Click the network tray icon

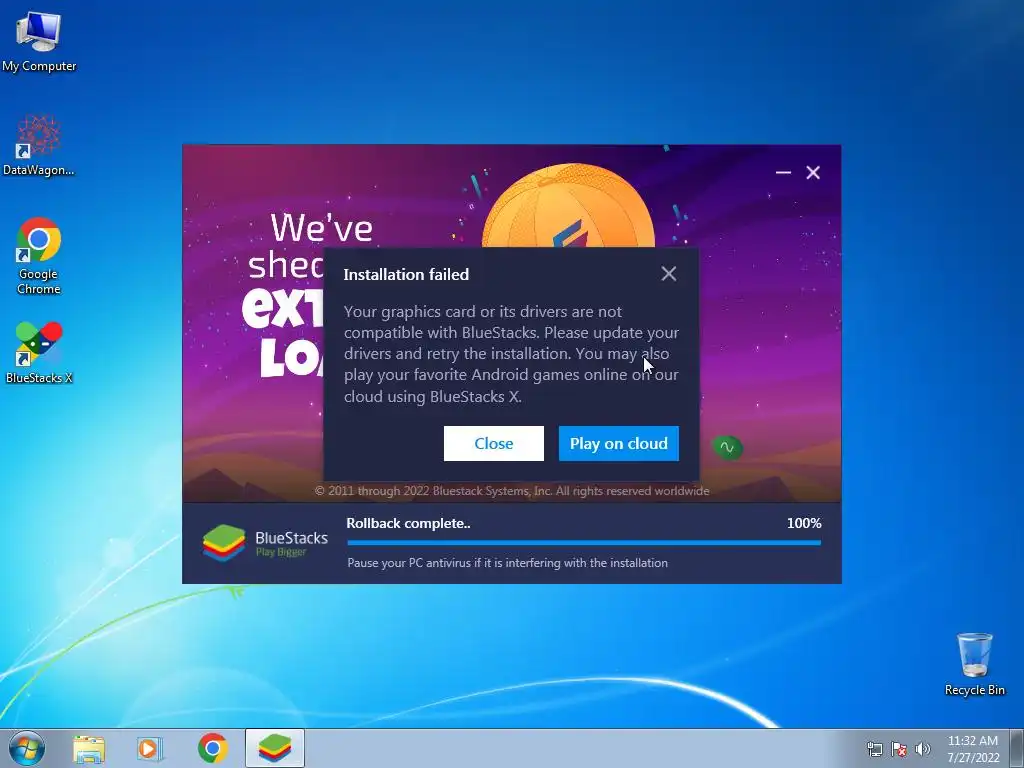pyautogui.click(x=874, y=749)
